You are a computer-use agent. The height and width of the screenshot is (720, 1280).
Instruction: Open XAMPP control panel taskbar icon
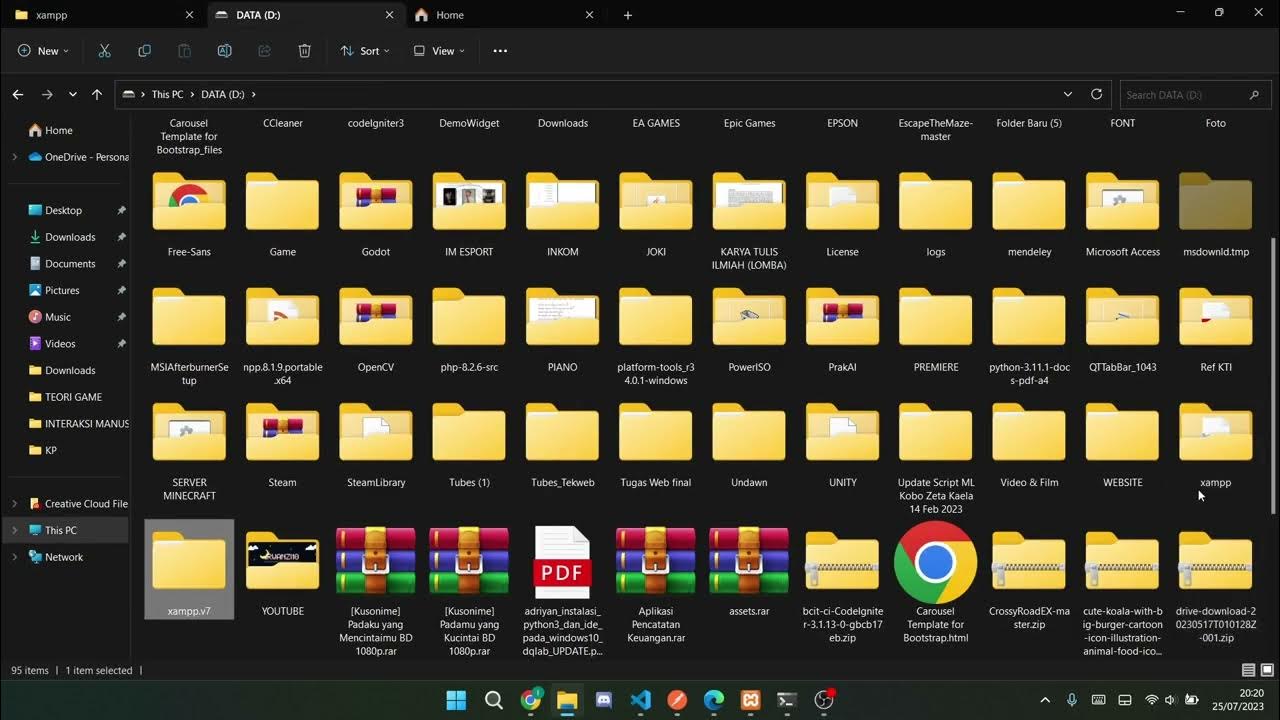tap(750, 700)
